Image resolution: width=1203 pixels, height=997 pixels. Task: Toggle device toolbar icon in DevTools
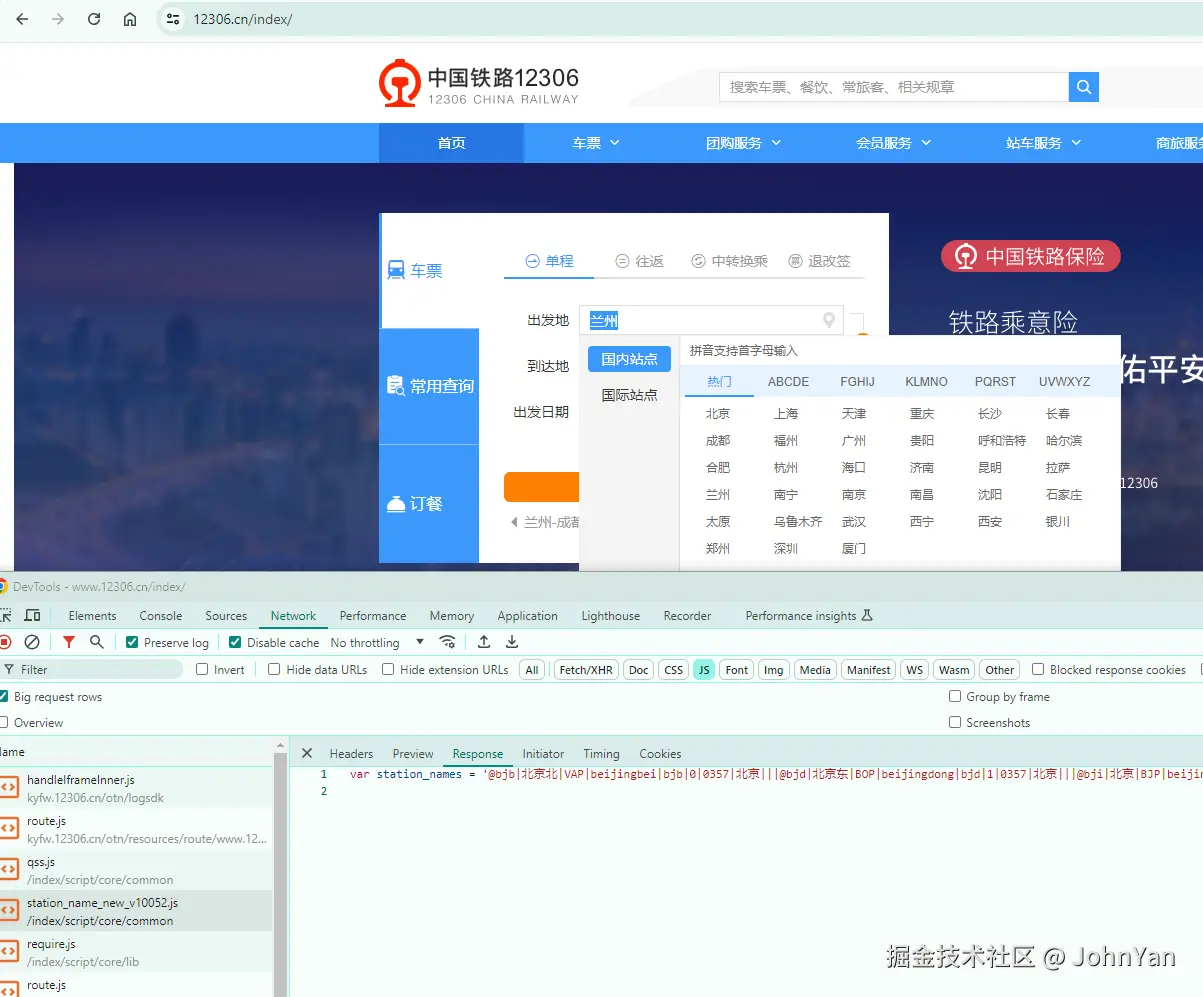[x=32, y=615]
